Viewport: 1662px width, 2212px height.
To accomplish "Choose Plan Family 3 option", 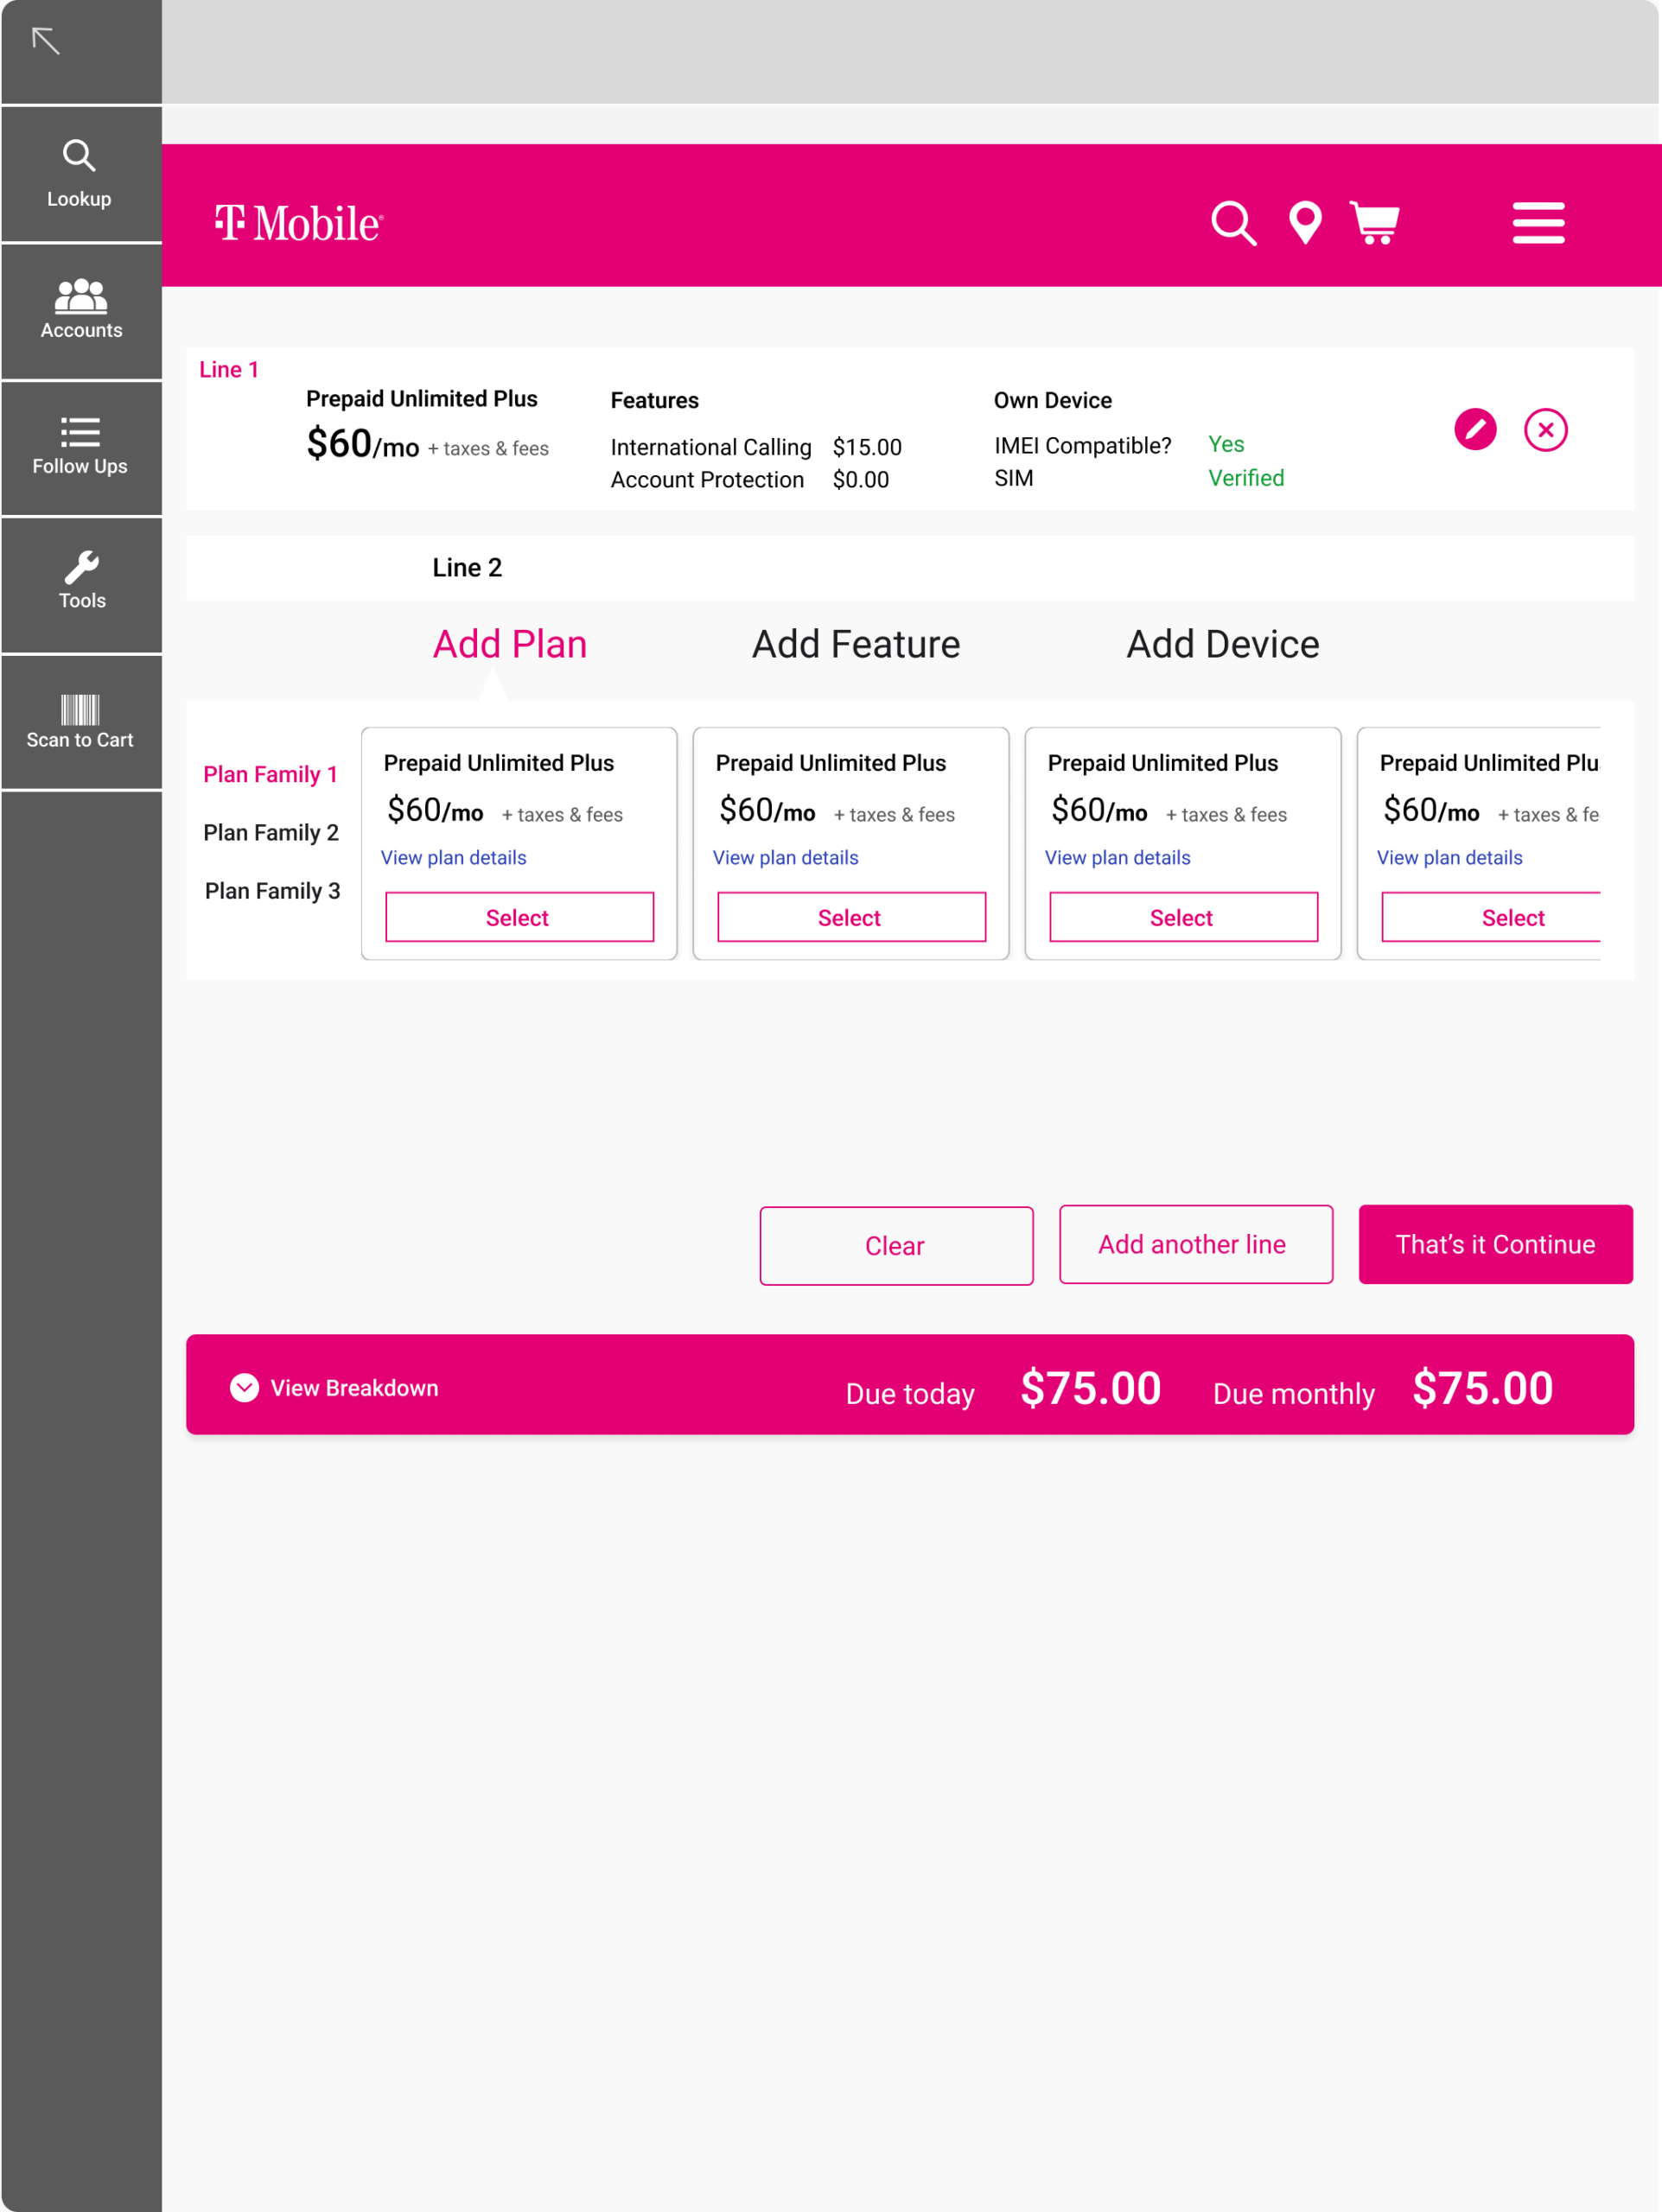I will tap(272, 890).
